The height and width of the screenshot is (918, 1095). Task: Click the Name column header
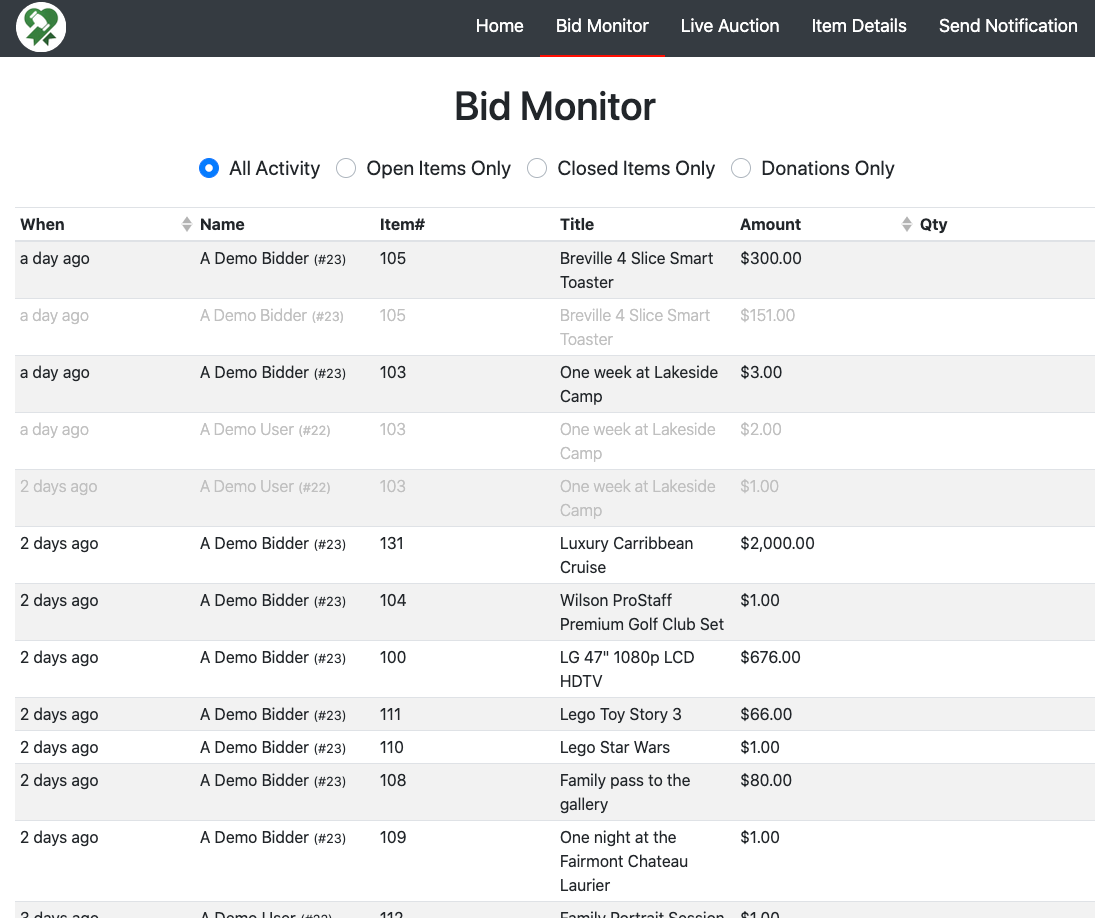point(222,225)
